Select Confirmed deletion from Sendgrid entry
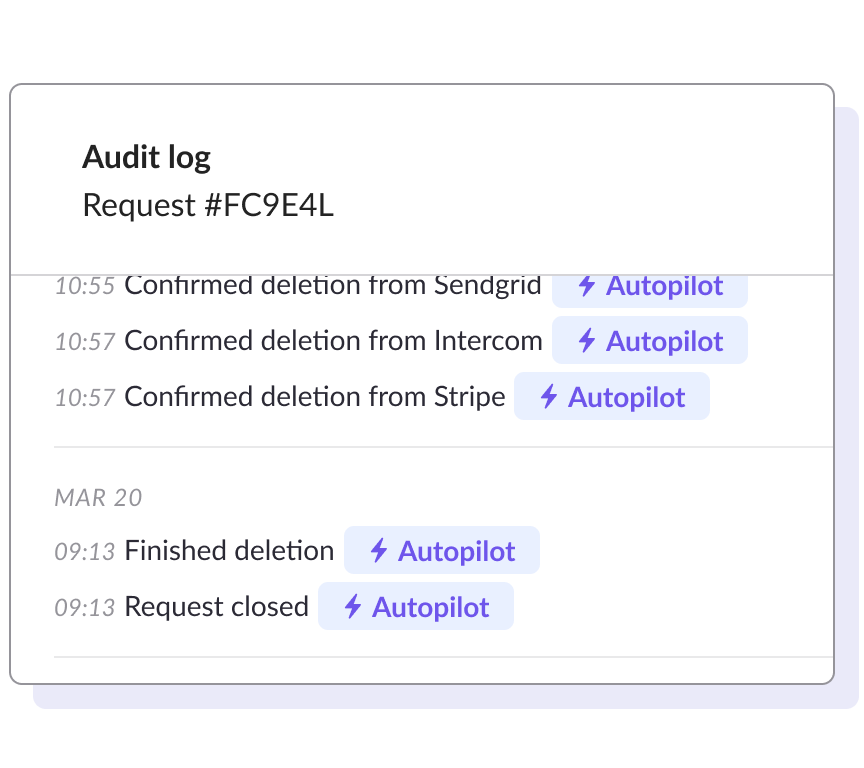 tap(332, 286)
